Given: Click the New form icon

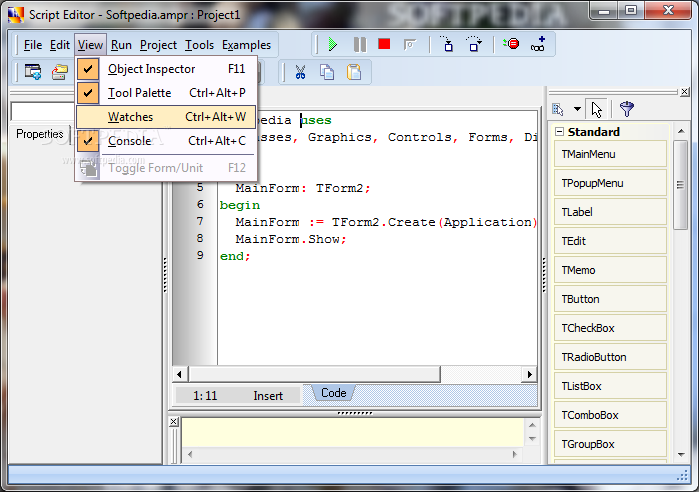Looking at the screenshot, I should [x=33, y=72].
